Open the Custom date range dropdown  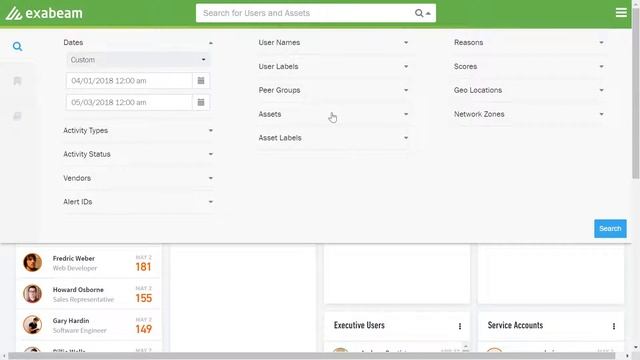click(138, 60)
